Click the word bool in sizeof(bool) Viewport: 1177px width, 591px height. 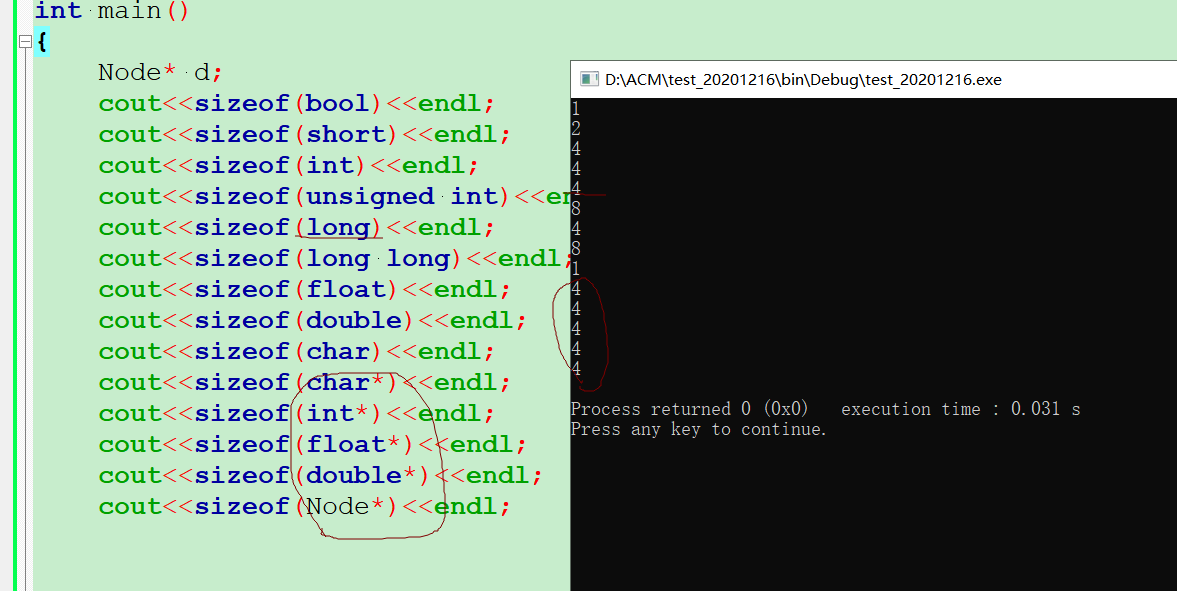pyautogui.click(x=338, y=103)
